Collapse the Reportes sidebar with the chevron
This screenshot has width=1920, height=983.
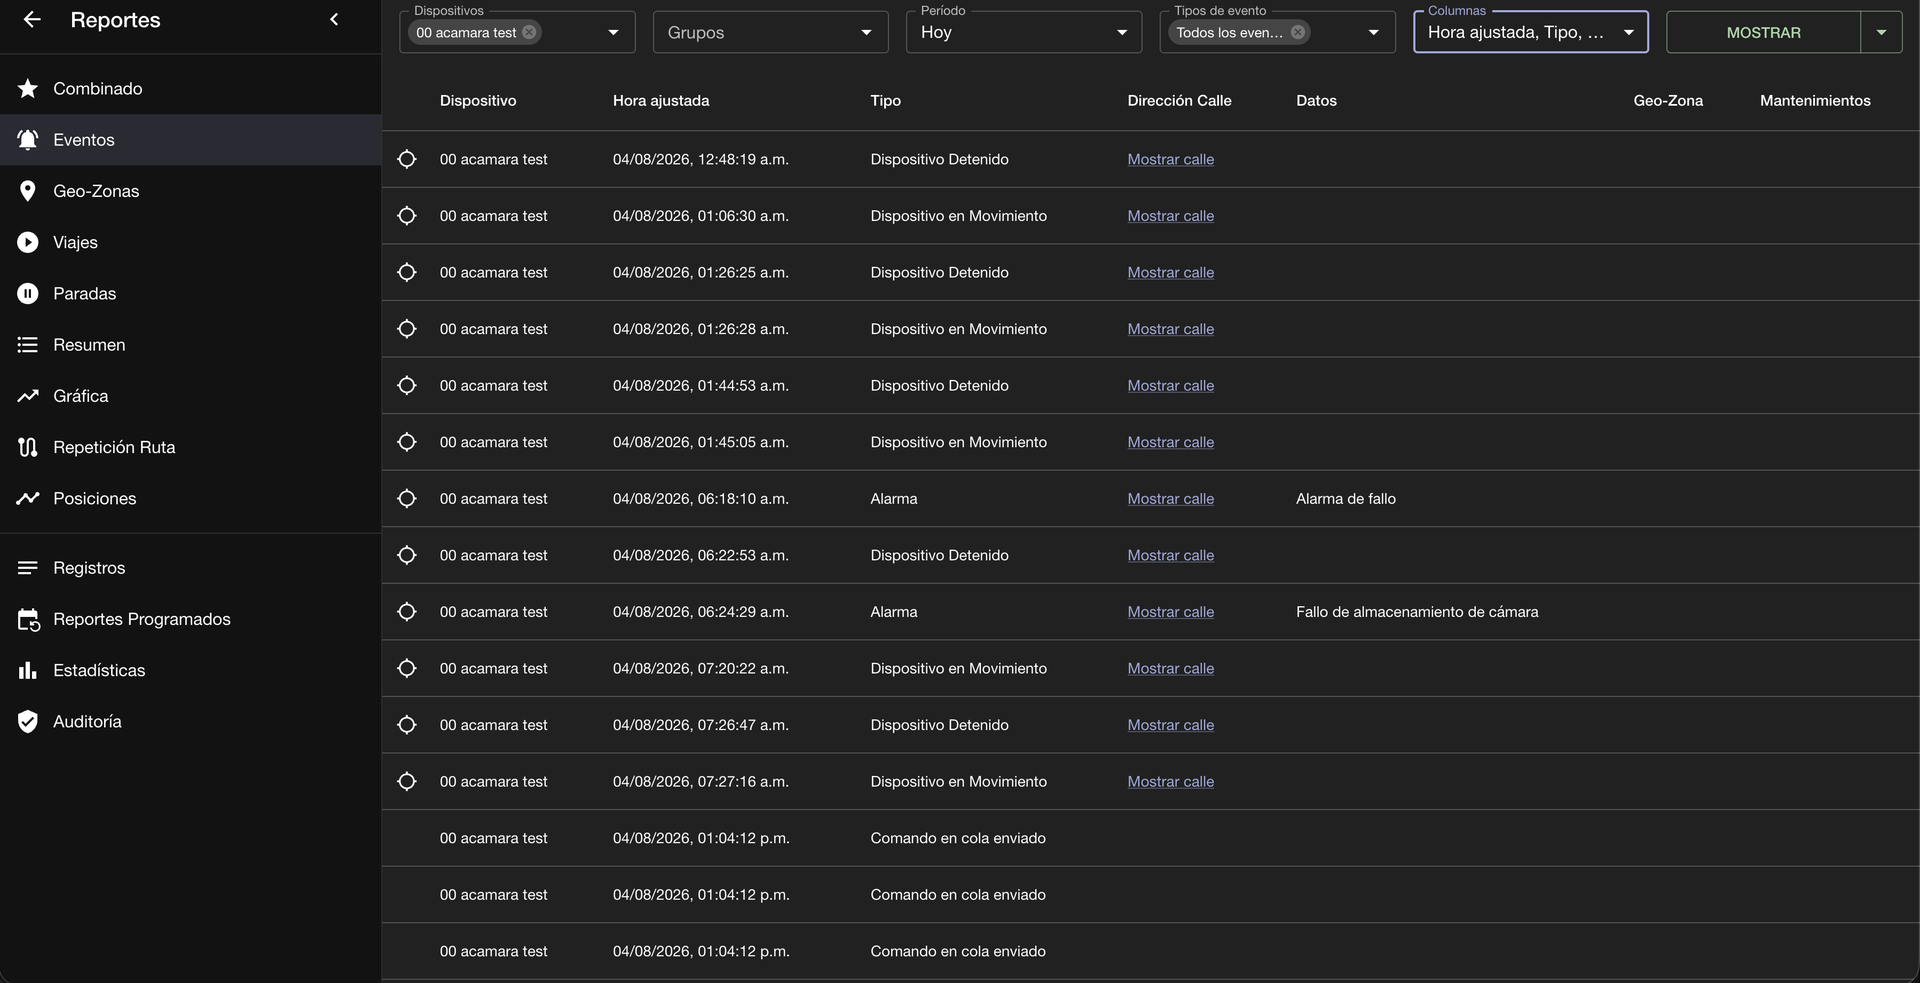[334, 20]
